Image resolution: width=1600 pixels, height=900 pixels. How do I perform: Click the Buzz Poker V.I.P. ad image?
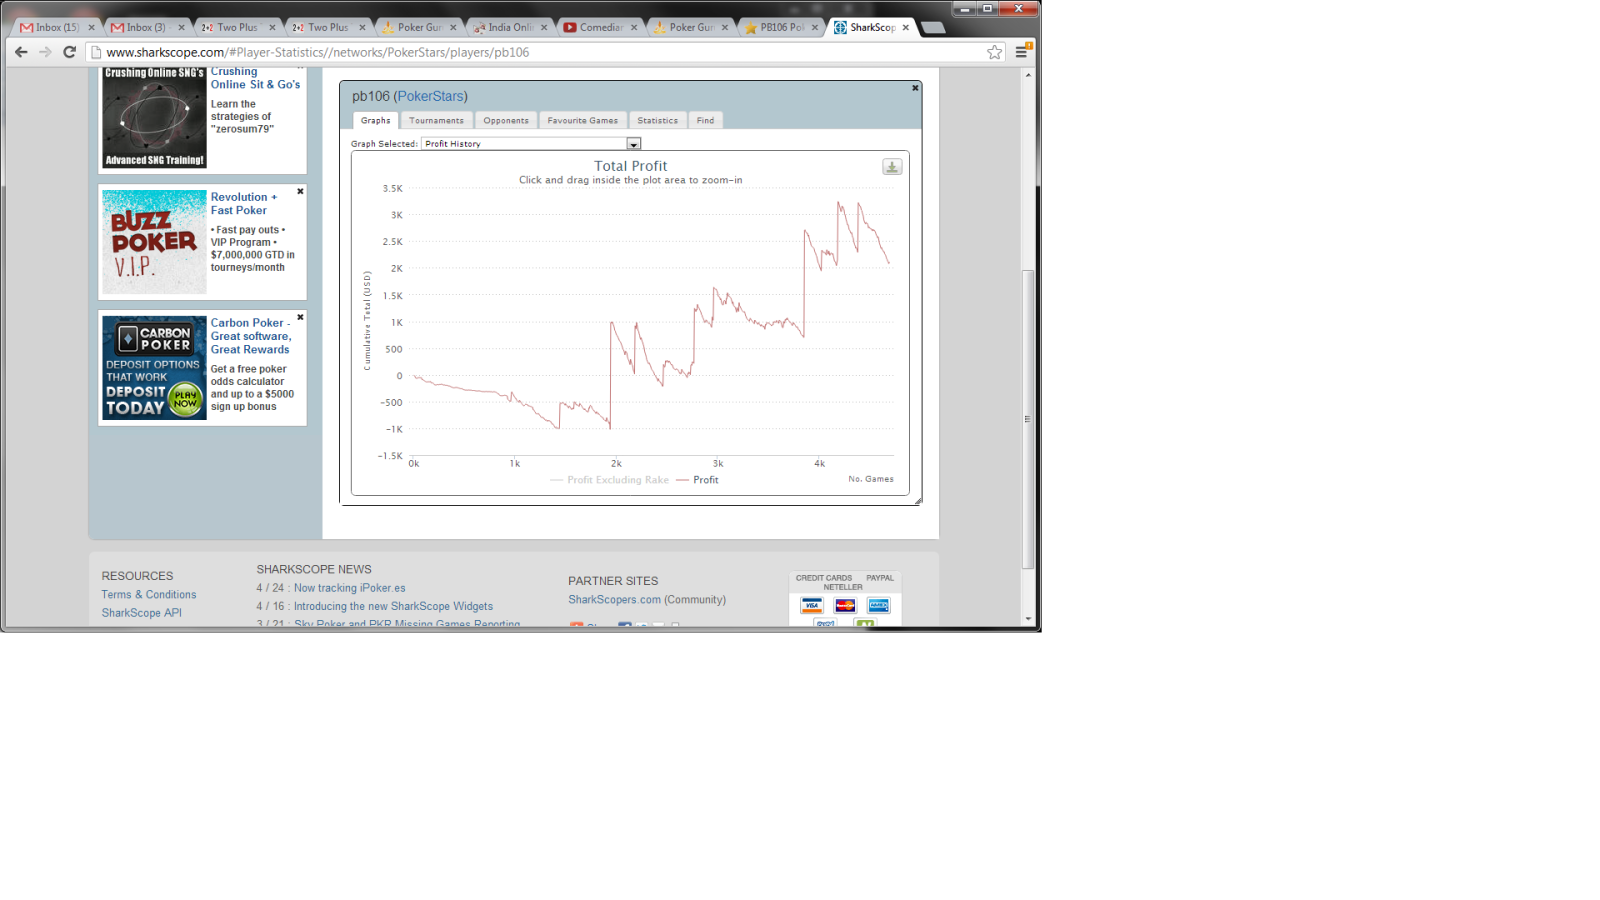click(154, 242)
